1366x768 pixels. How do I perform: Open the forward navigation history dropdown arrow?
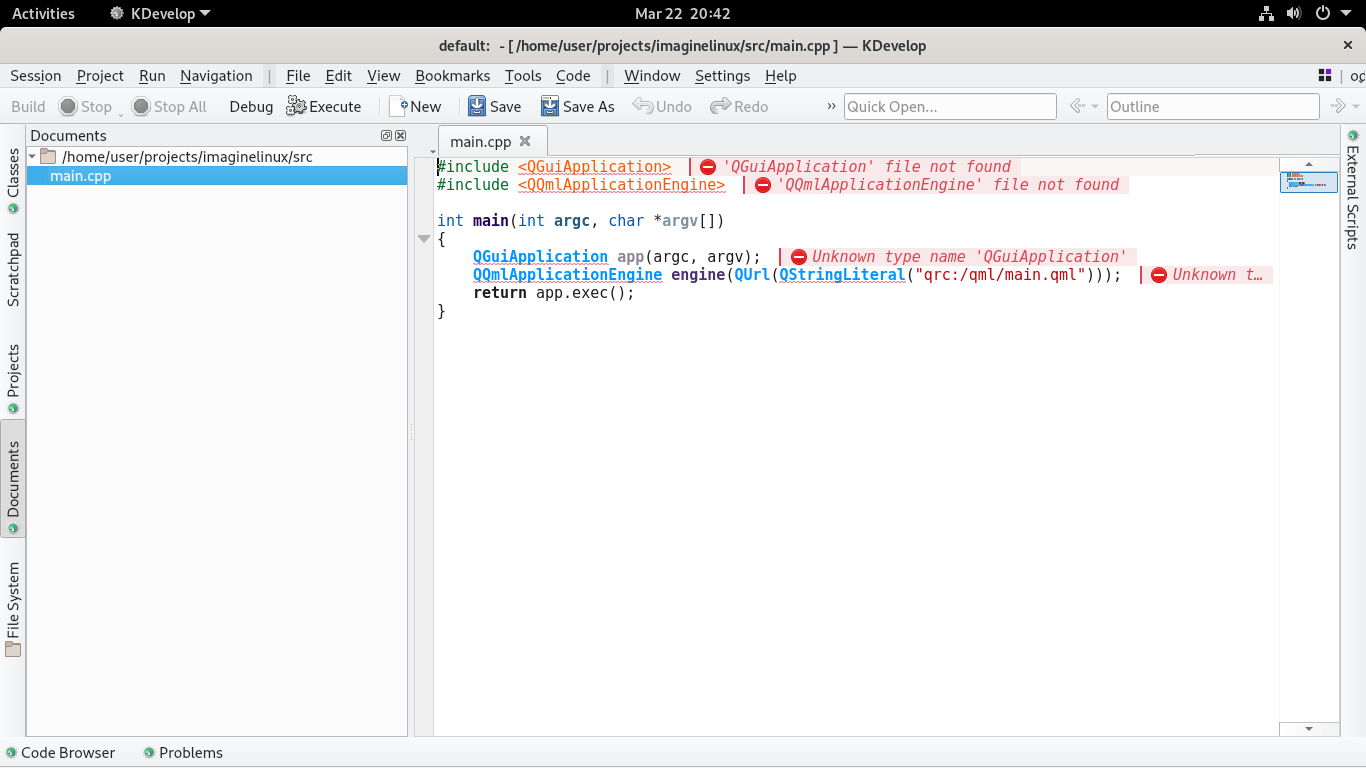point(1356,107)
